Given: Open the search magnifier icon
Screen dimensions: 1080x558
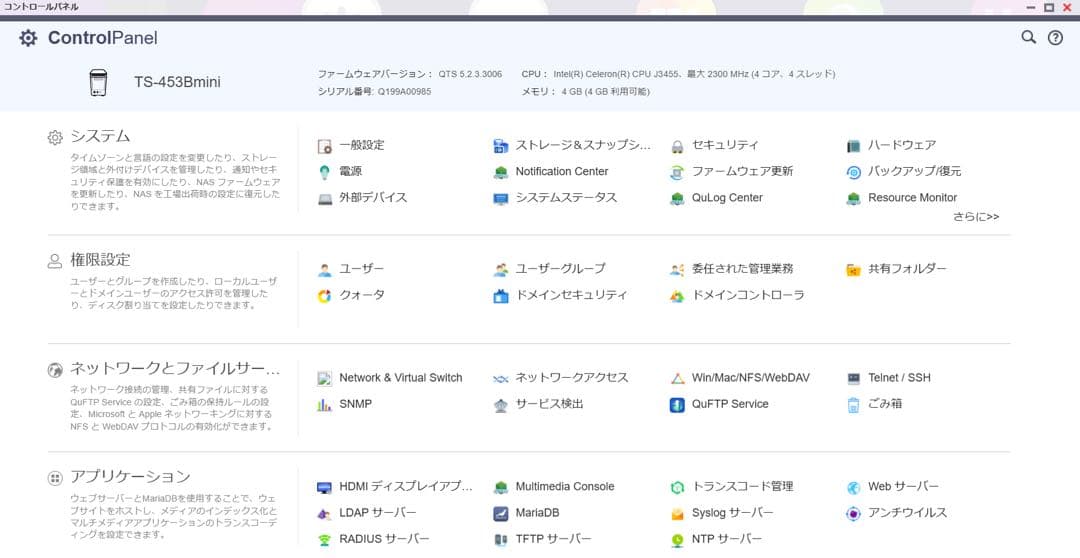Looking at the screenshot, I should click(1028, 38).
